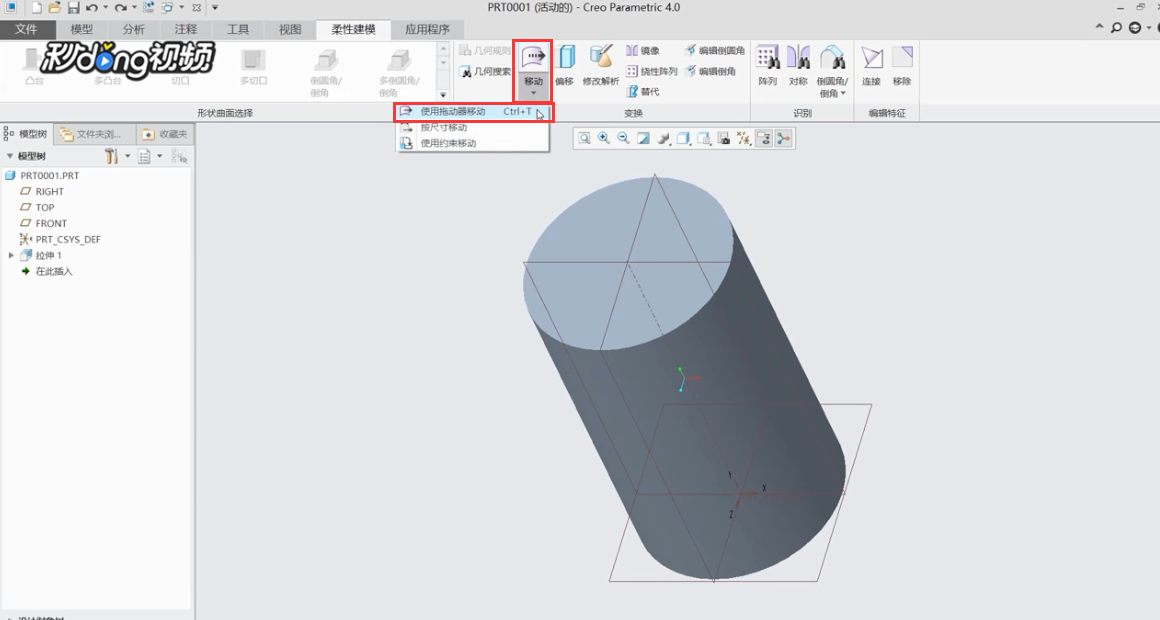Select PRT_CSYS_DEF coordinate system
1160x620 pixels.
click(61, 239)
